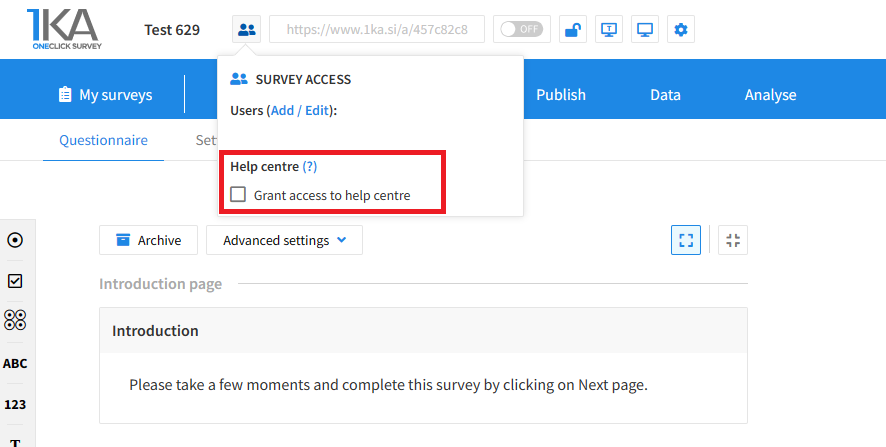Screen dimensions: 886x447
Task: Click the 1KA OneClick Survey logo
Action: click(64, 29)
